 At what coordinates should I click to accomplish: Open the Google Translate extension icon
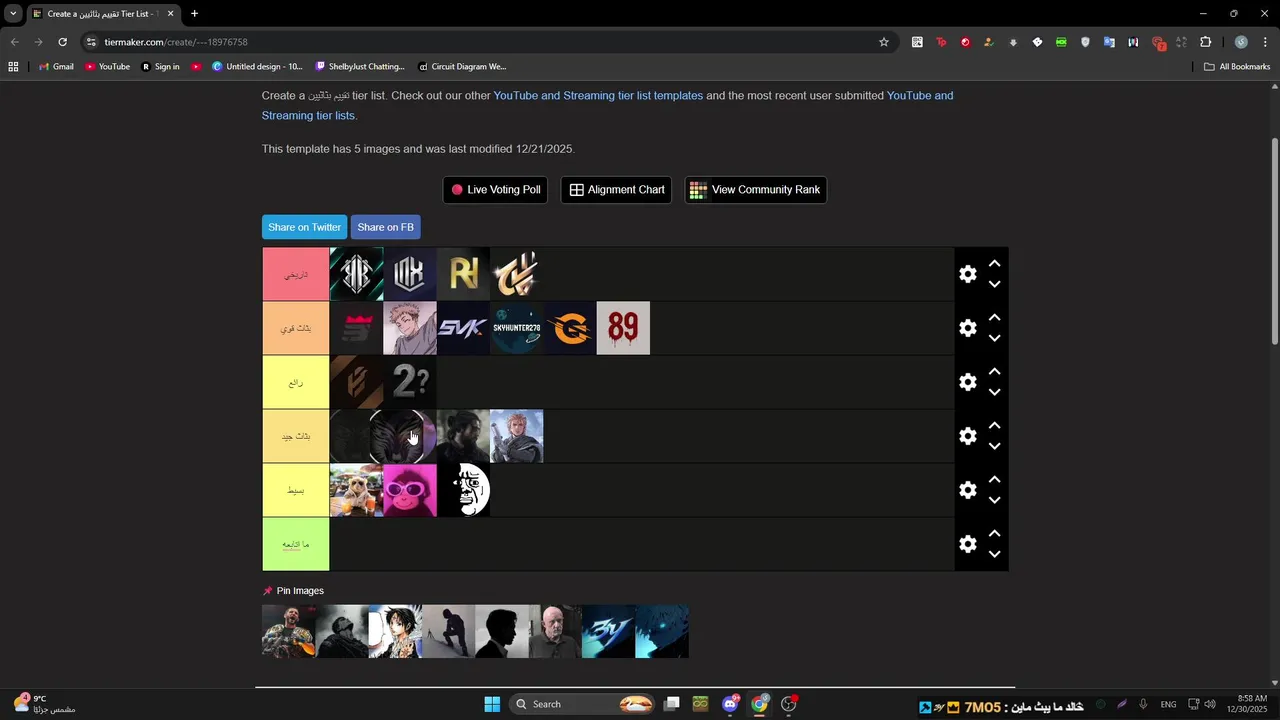pos(1109,42)
